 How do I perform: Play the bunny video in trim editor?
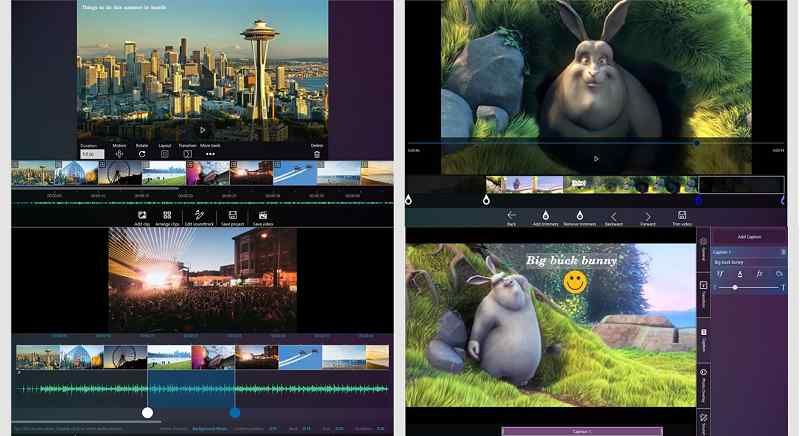(x=596, y=159)
